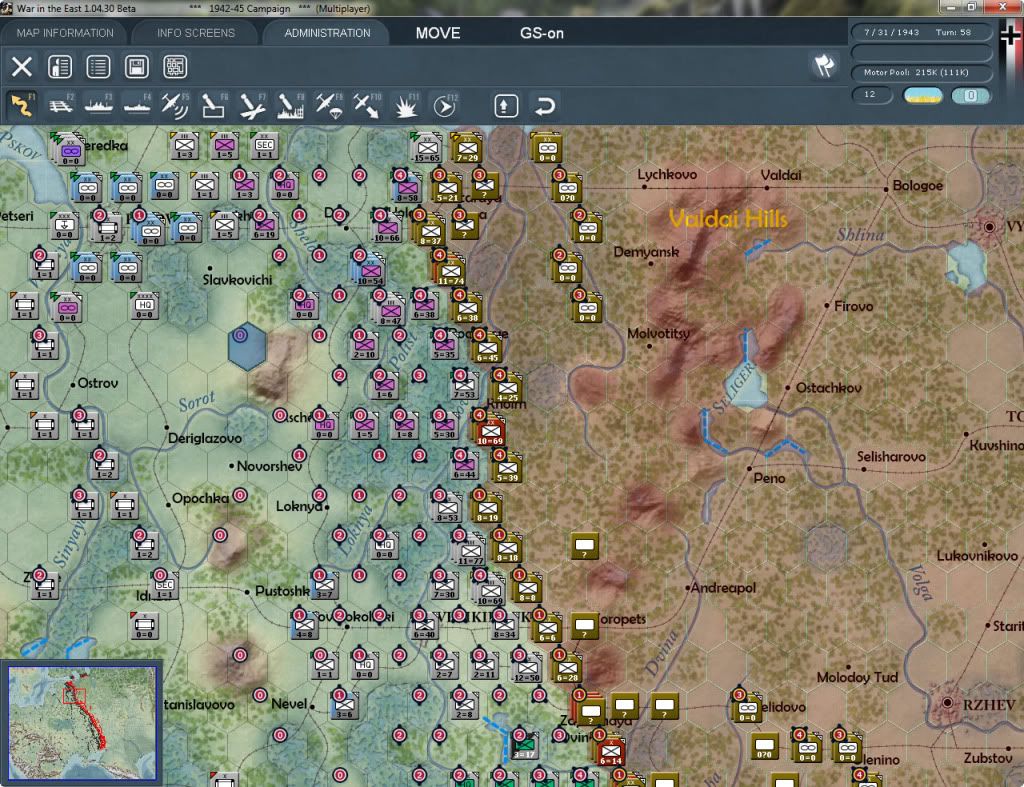The width and height of the screenshot is (1024, 787).
Task: Open the INFO SCREENS tab
Action: pos(195,33)
